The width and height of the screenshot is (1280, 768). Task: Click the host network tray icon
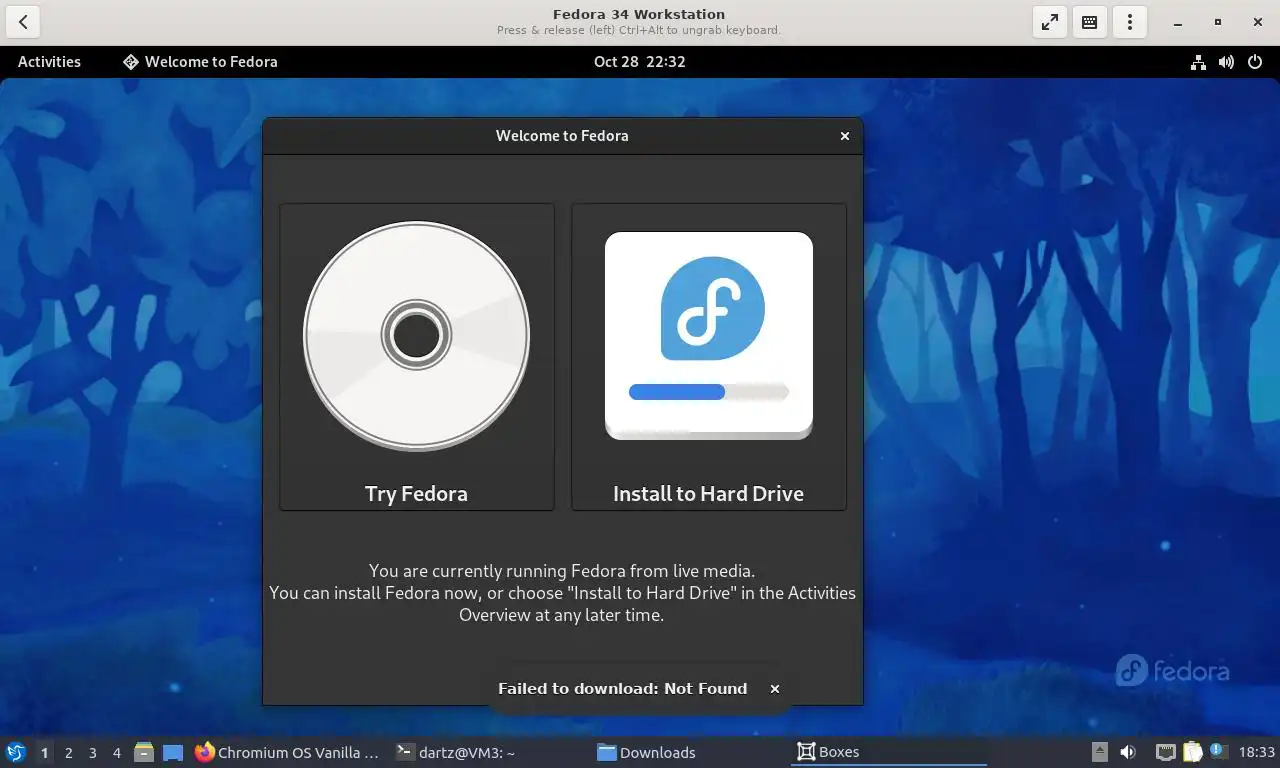(x=1165, y=752)
